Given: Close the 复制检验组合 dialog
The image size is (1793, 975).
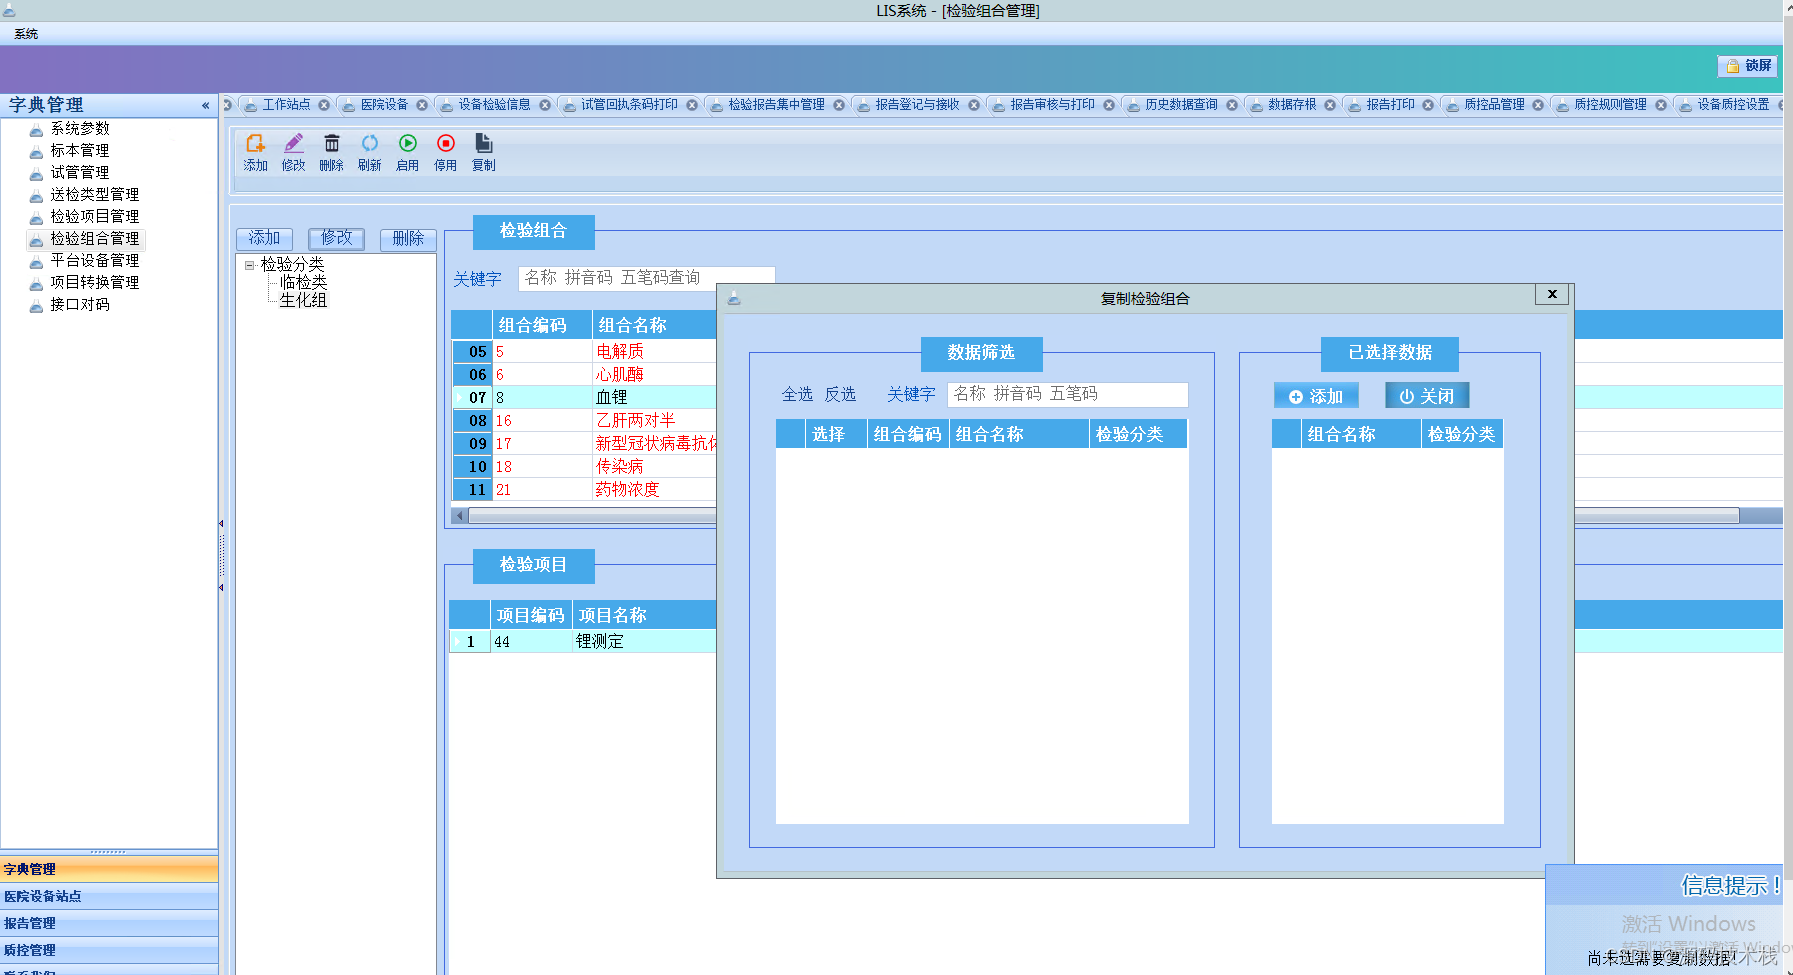Looking at the screenshot, I should pyautogui.click(x=1552, y=294).
